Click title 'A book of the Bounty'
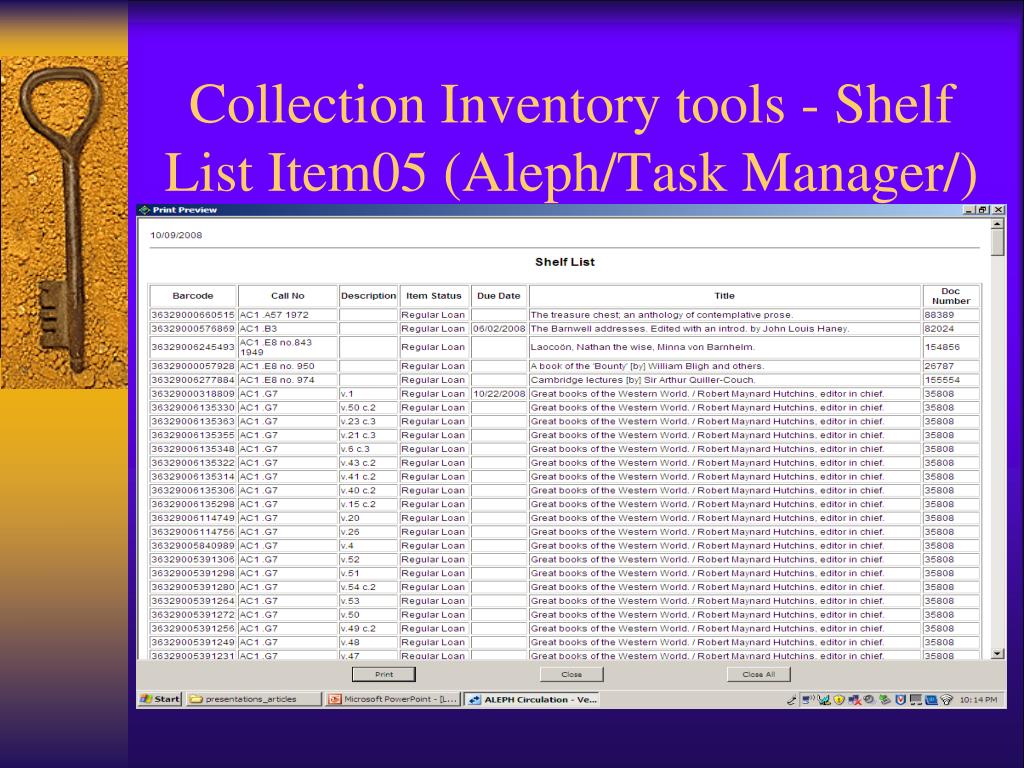The width and height of the screenshot is (1024, 768). (647, 366)
